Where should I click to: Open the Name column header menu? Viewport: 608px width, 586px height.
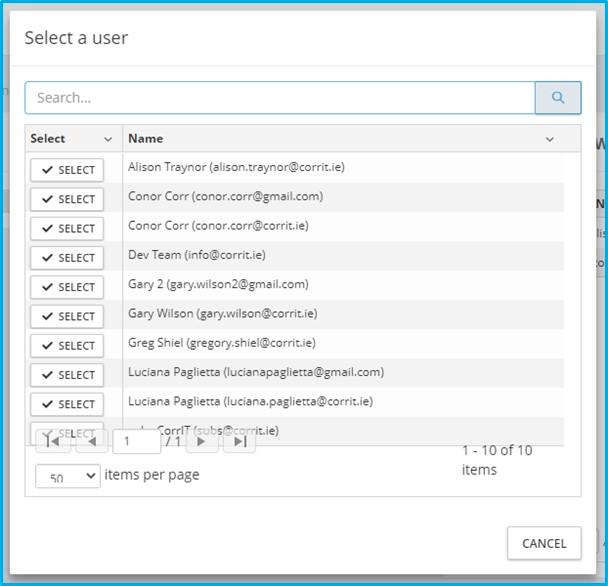(x=549, y=139)
